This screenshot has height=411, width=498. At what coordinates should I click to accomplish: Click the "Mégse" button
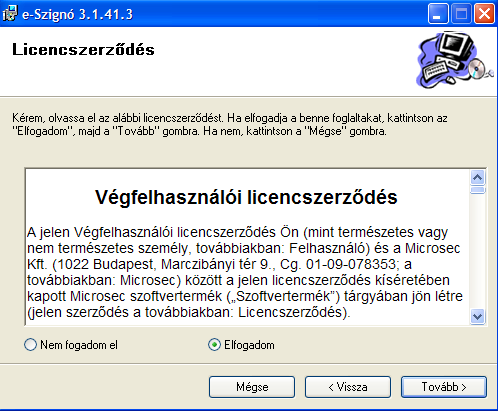tap(252, 387)
